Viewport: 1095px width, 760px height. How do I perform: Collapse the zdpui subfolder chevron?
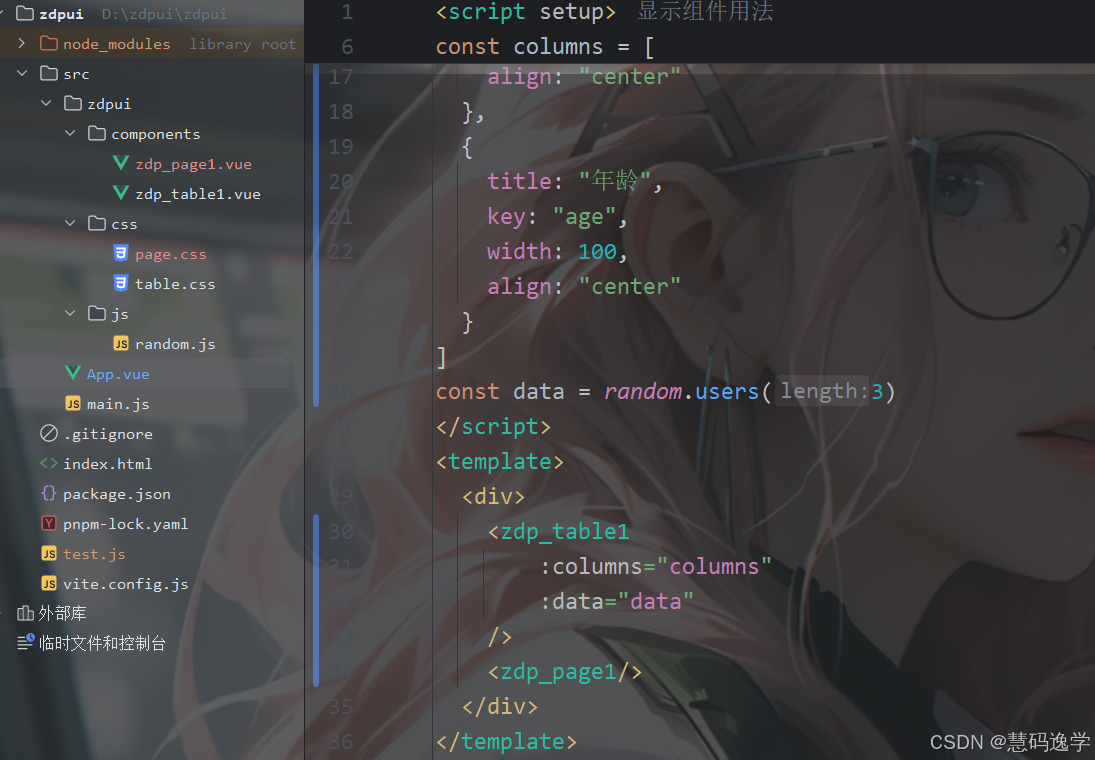[x=46, y=103]
